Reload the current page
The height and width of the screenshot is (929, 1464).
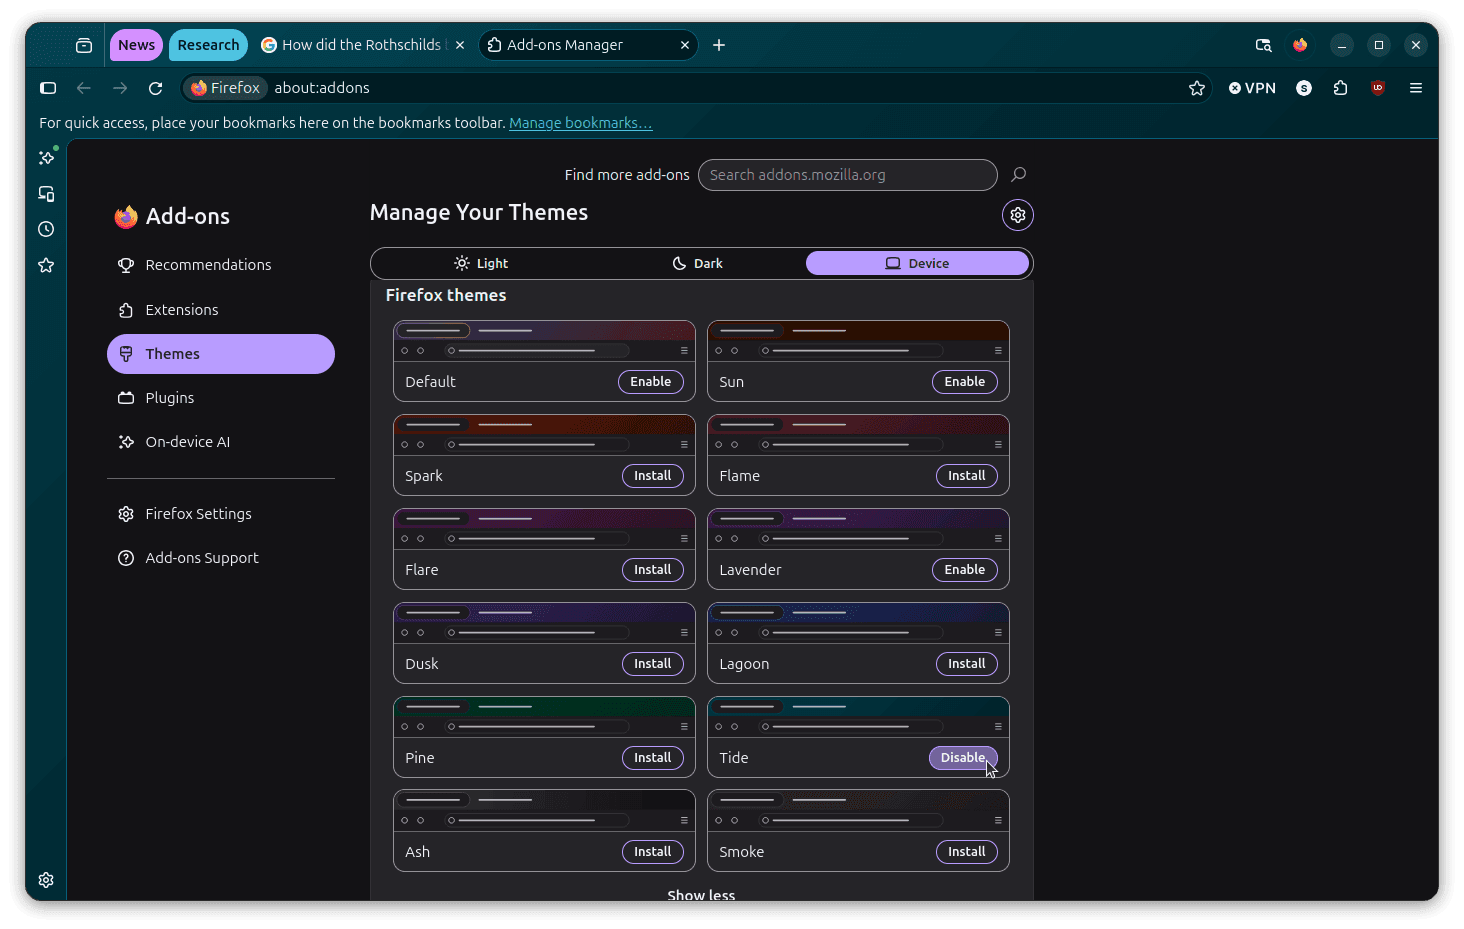(156, 88)
